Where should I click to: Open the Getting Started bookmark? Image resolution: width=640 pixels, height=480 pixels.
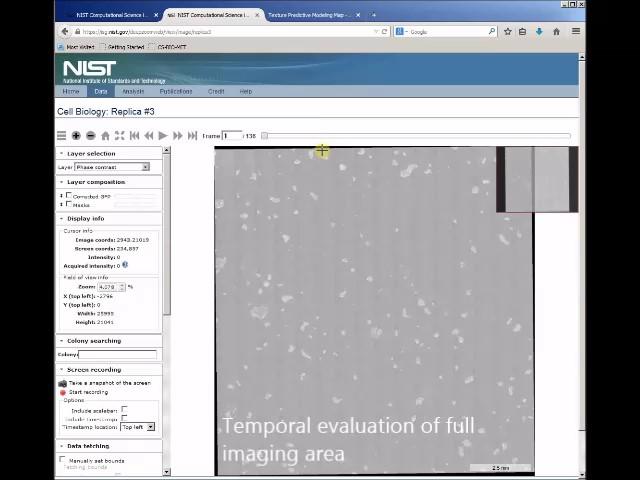(x=122, y=47)
